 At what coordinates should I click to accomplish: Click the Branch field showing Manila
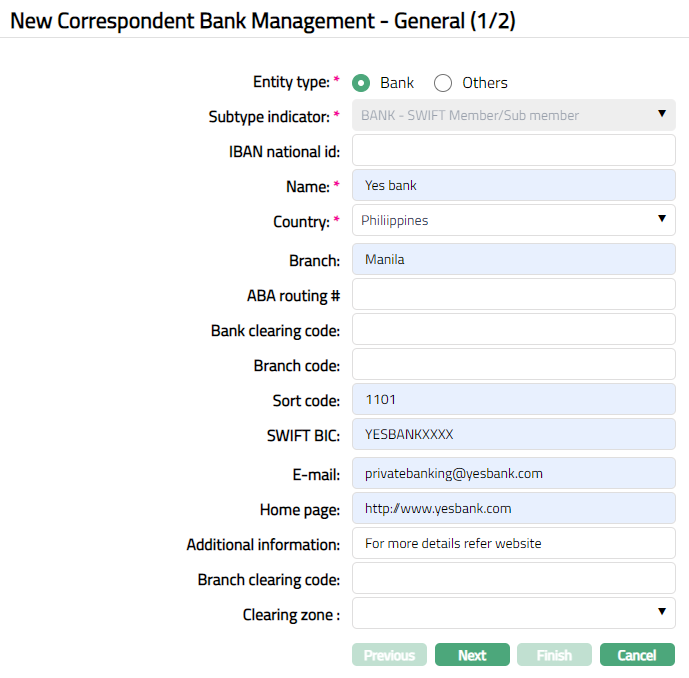[514, 259]
